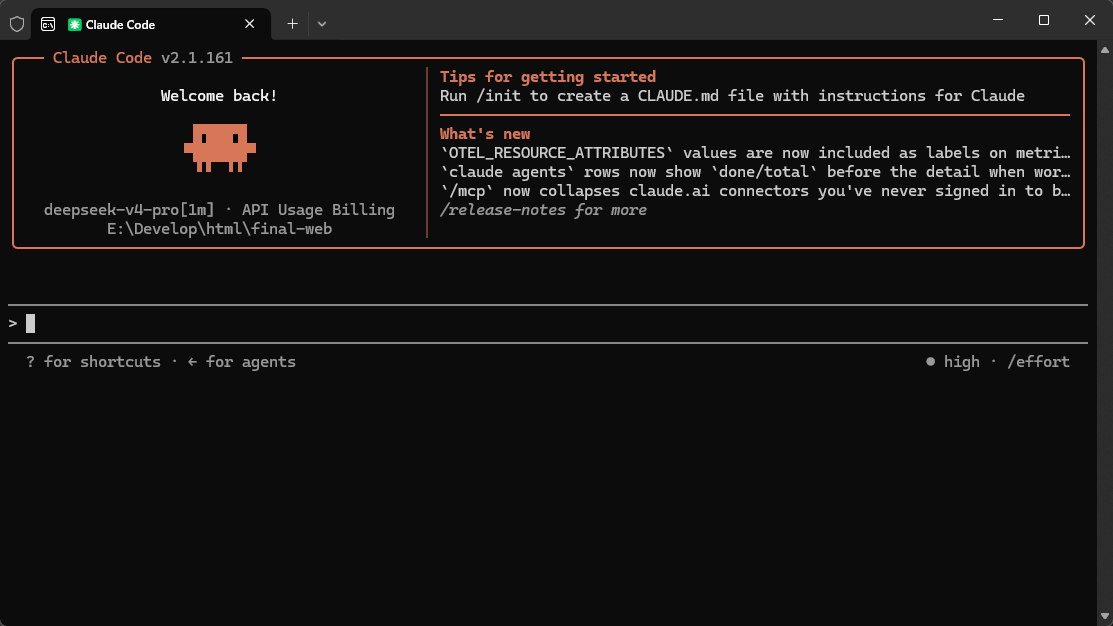Click the /release-notes for more text
Screen dimensions: 1113x626
tap(543, 210)
